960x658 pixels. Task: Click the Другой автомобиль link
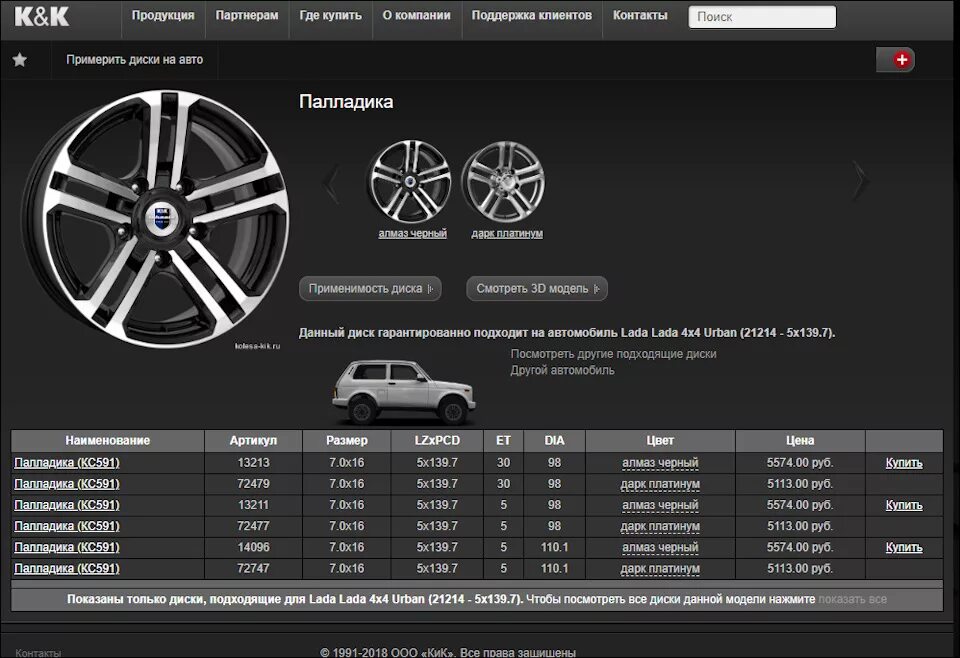pyautogui.click(x=562, y=370)
